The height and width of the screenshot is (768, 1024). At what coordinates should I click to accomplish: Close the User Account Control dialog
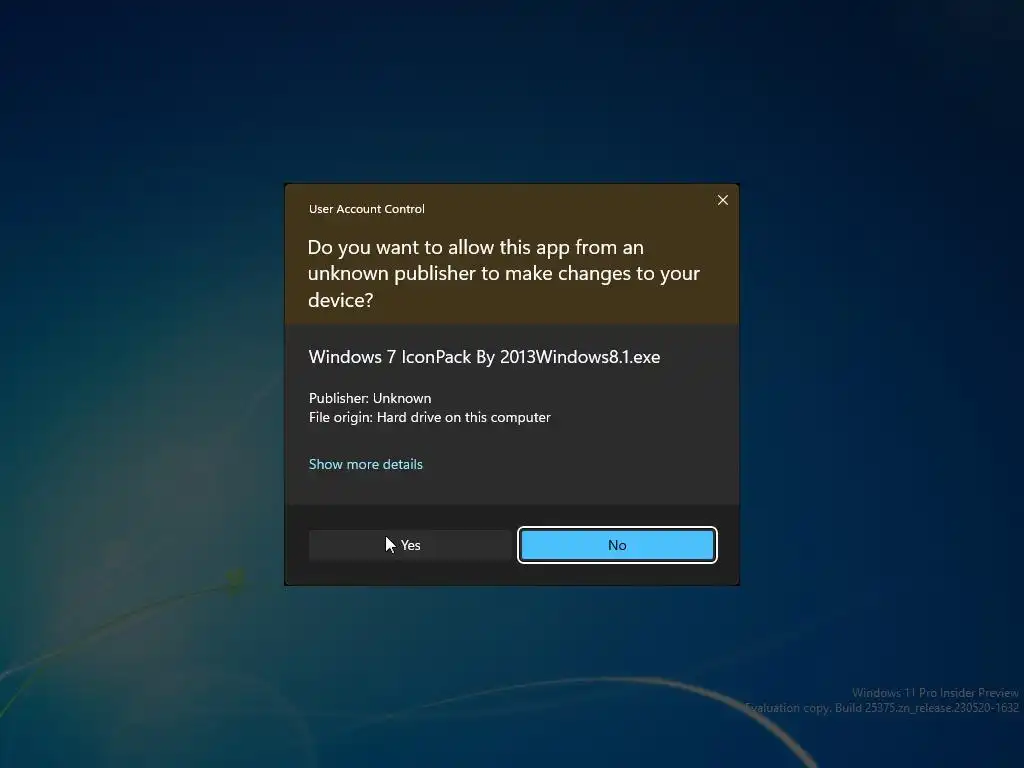[722, 200]
